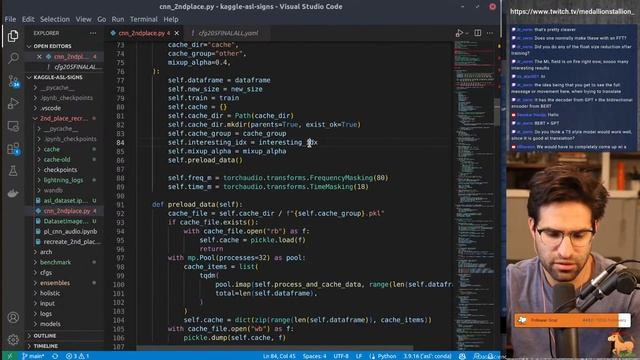Open the View menu

83,19
